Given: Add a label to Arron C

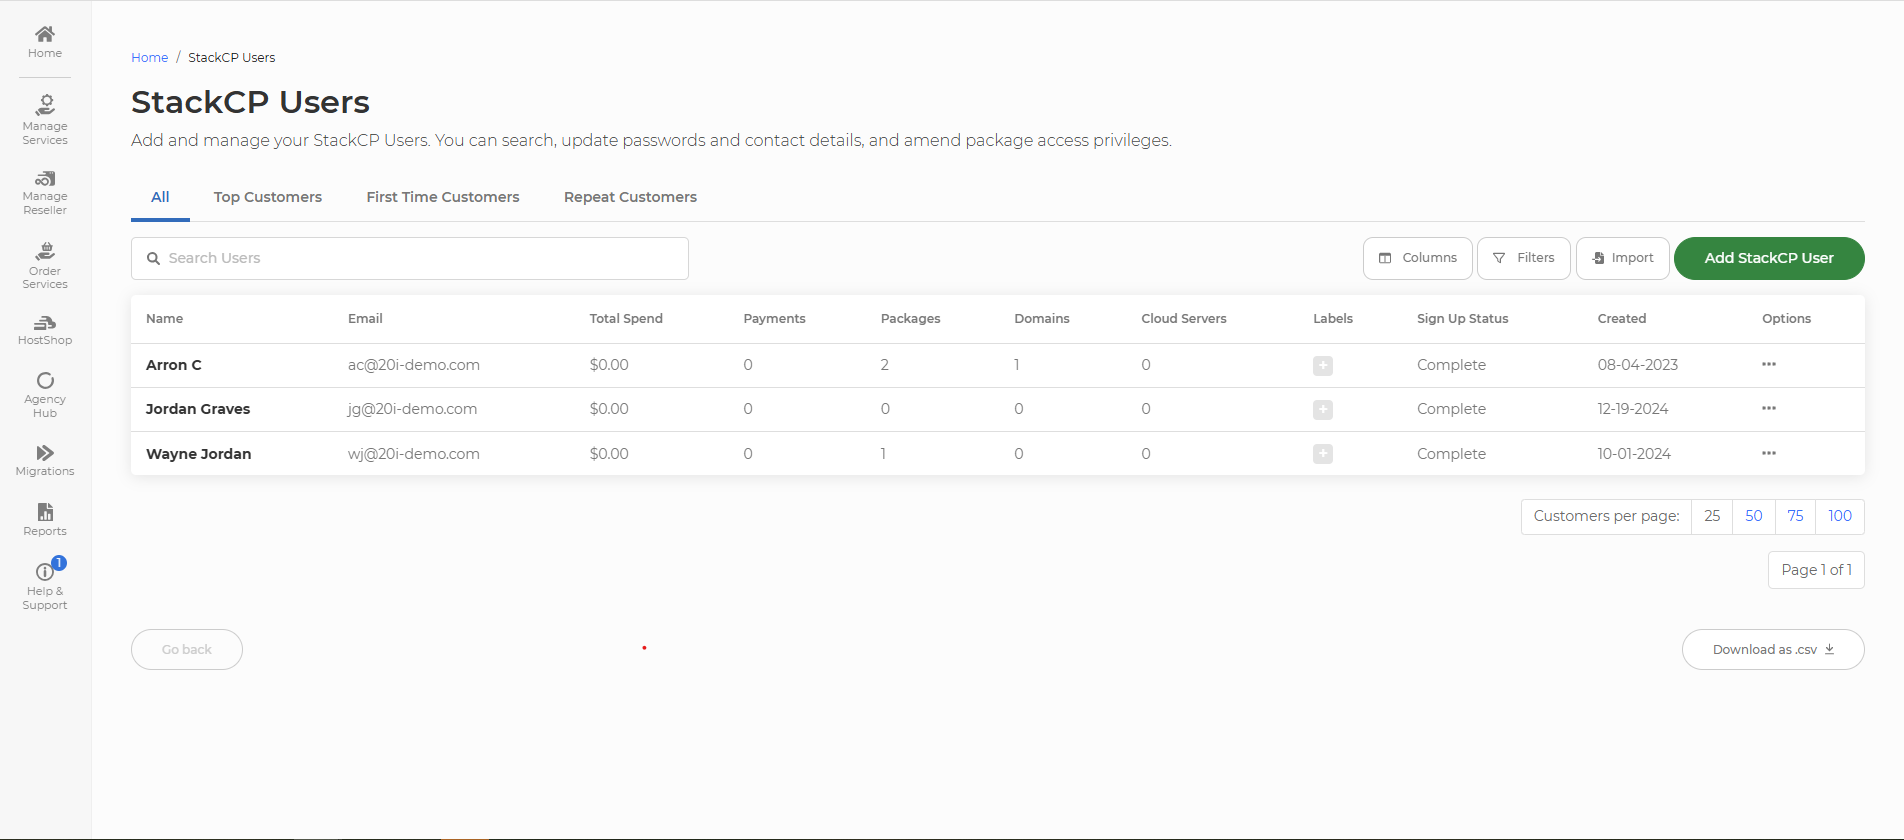Looking at the screenshot, I should point(1322,366).
